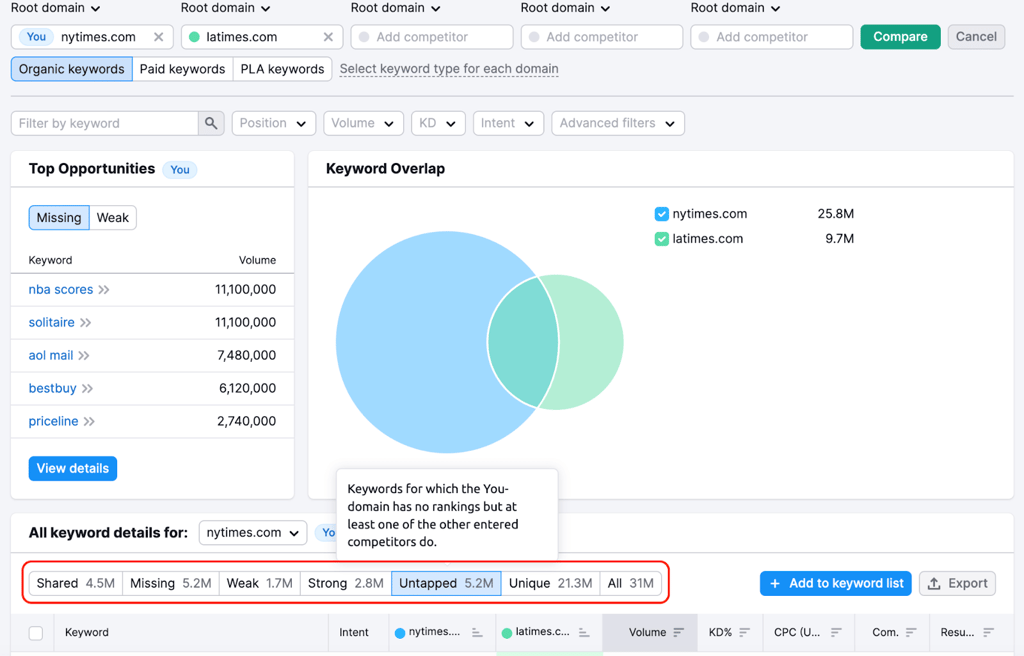Open Root domain dropdown above latimes.com
Image resolution: width=1024 pixels, height=656 pixels.
(x=225, y=8)
